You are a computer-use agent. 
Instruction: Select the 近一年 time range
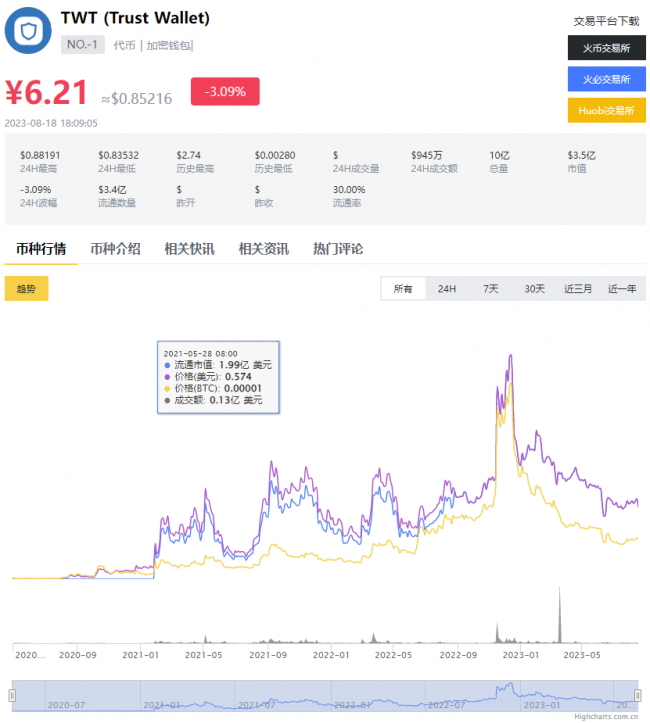pos(622,289)
